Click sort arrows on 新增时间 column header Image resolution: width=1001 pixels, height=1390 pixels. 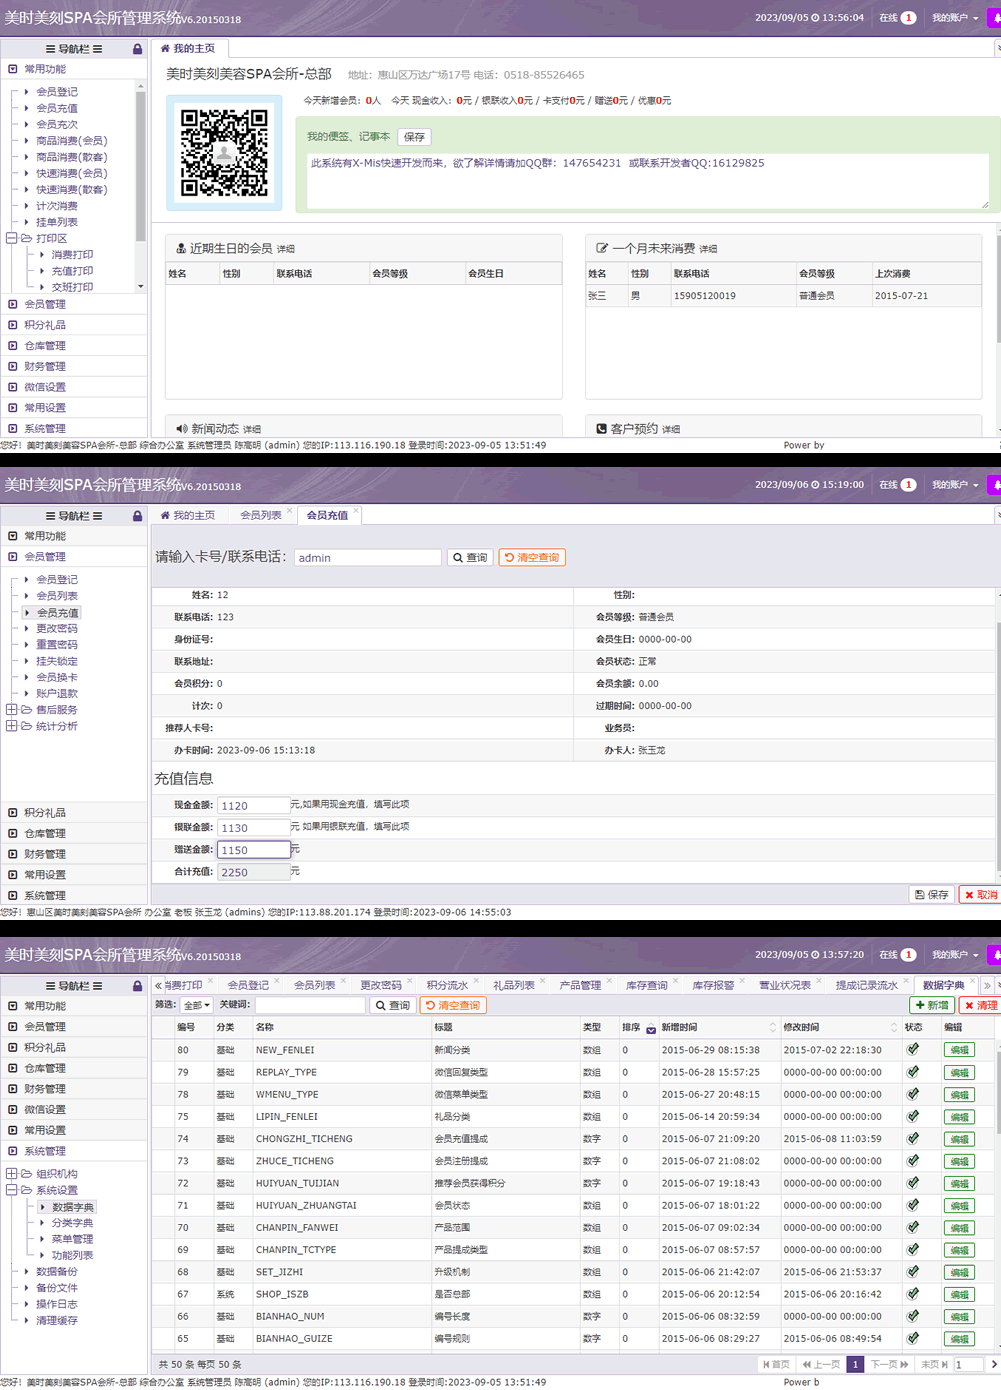coord(772,1028)
